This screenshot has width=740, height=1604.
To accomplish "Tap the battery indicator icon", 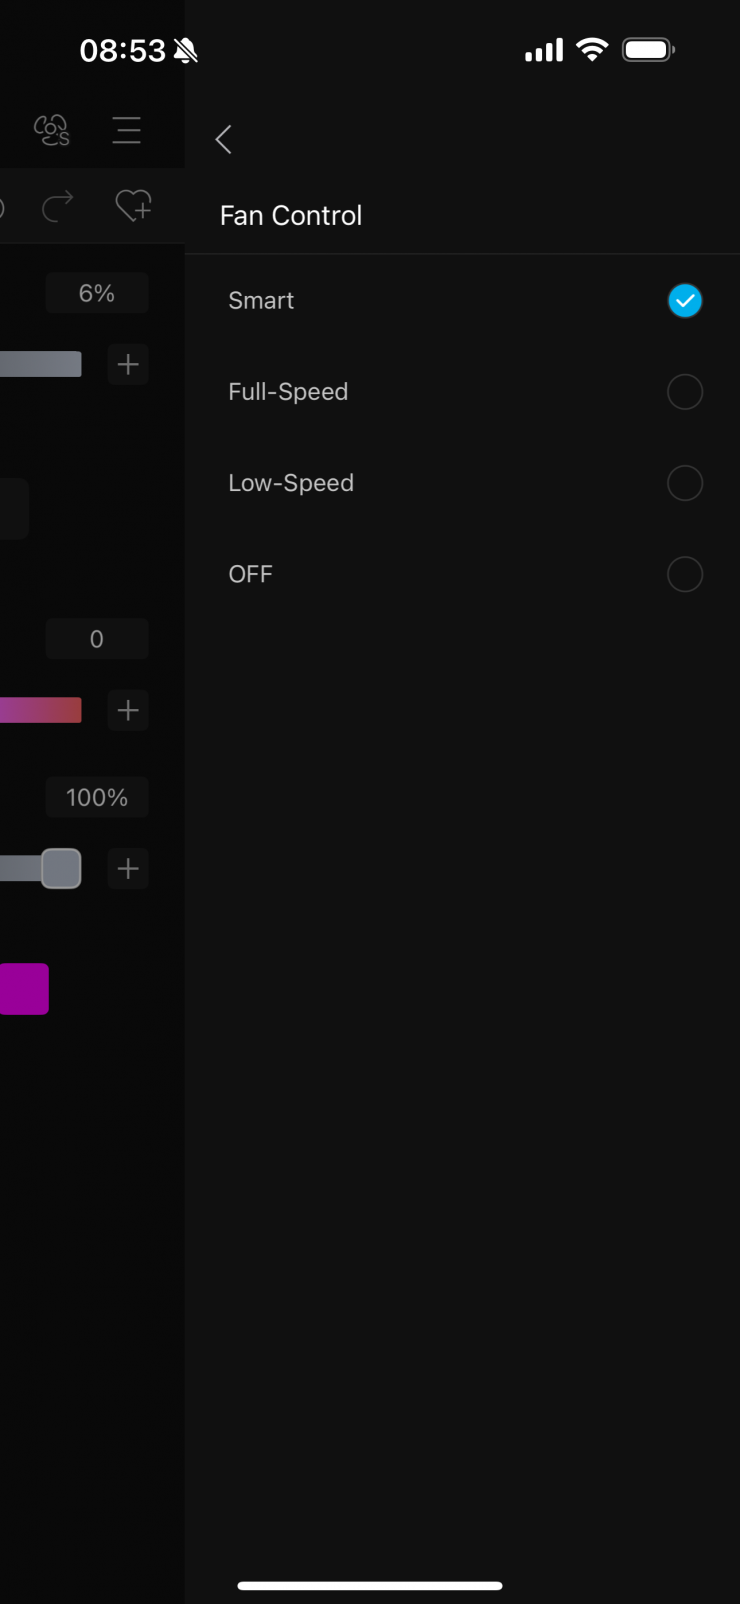I will point(648,50).
